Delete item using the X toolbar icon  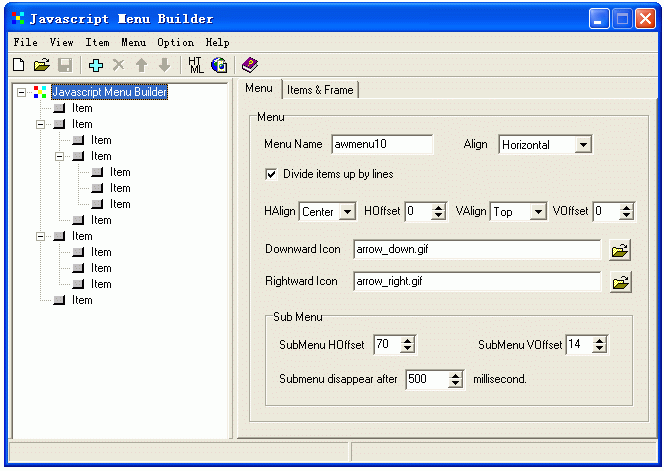[x=119, y=65]
